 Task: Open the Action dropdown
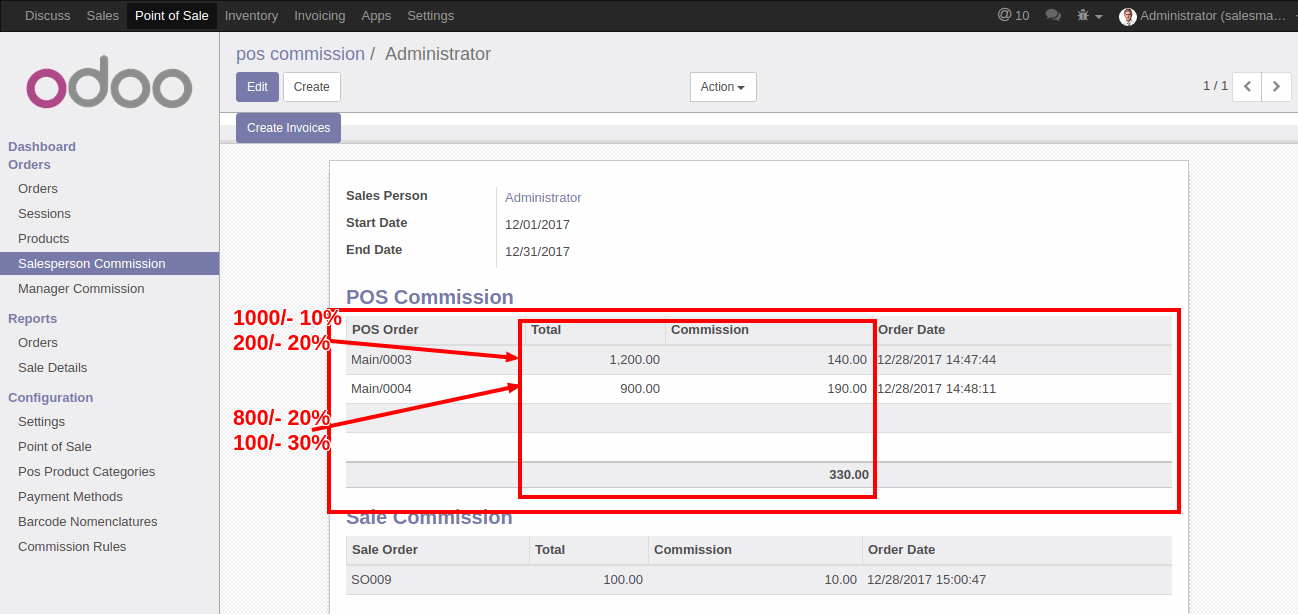coord(723,87)
